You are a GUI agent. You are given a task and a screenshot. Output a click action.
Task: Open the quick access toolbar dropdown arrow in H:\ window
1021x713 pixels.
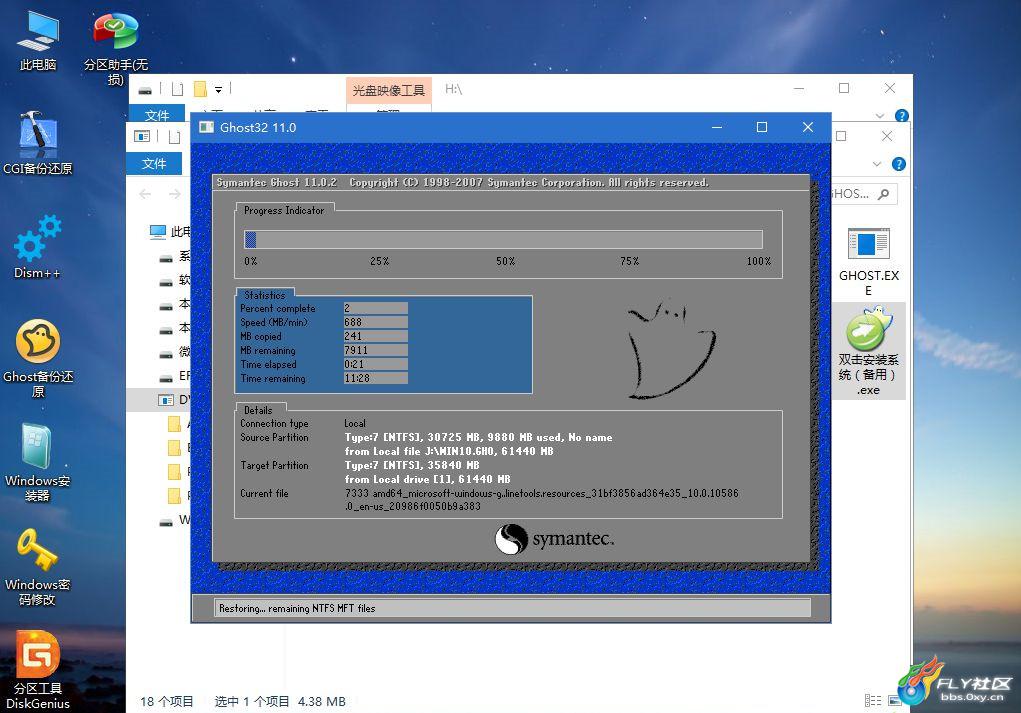219,90
